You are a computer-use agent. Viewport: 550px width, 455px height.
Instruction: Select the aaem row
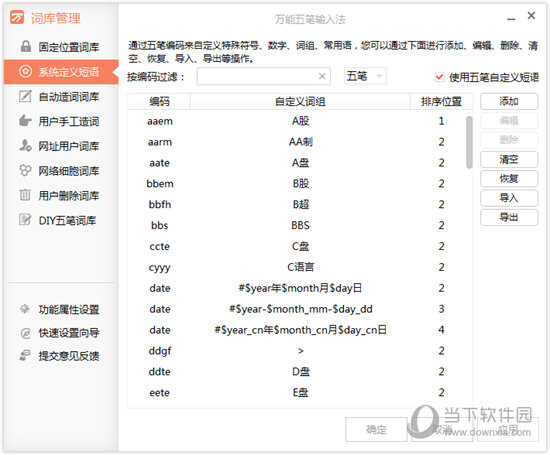(297, 121)
